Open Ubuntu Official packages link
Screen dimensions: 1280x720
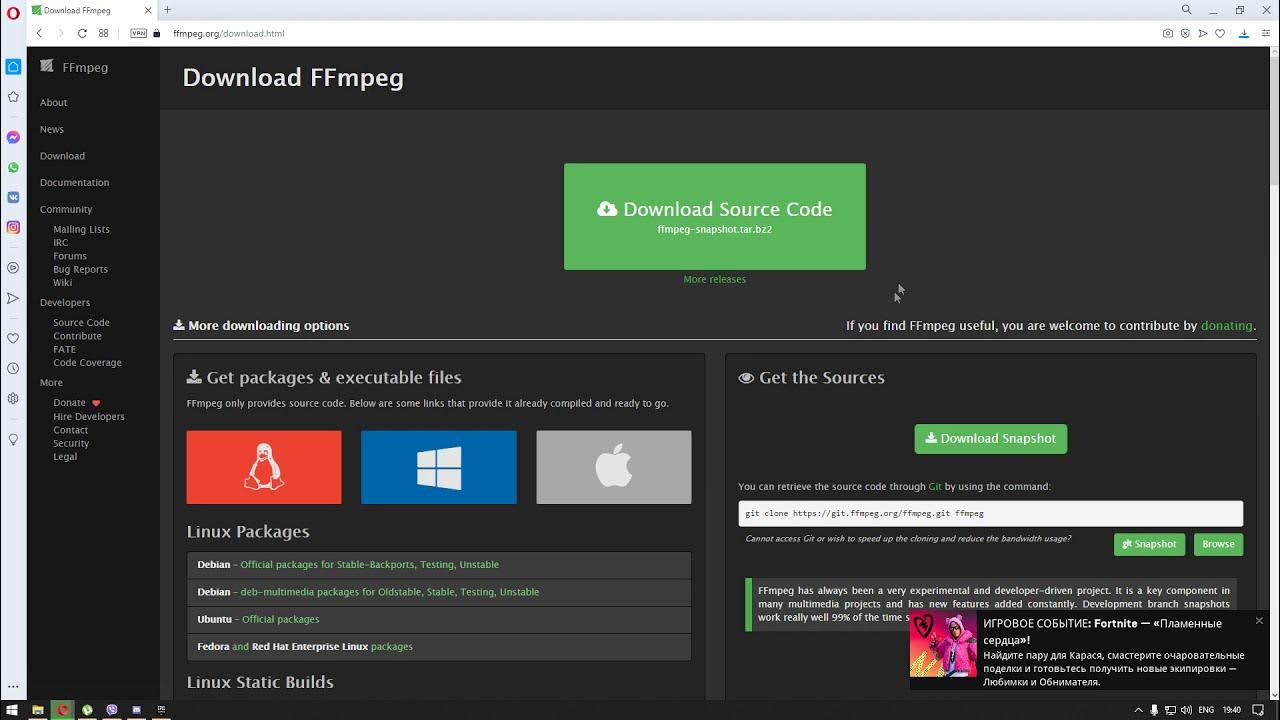(x=280, y=619)
